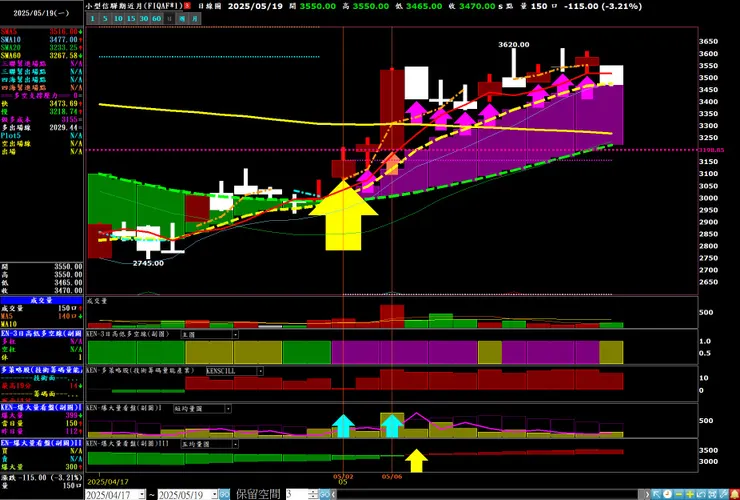The height and width of the screenshot is (500, 740).
Task: Select the weekly (周) period button
Action: 182,18
